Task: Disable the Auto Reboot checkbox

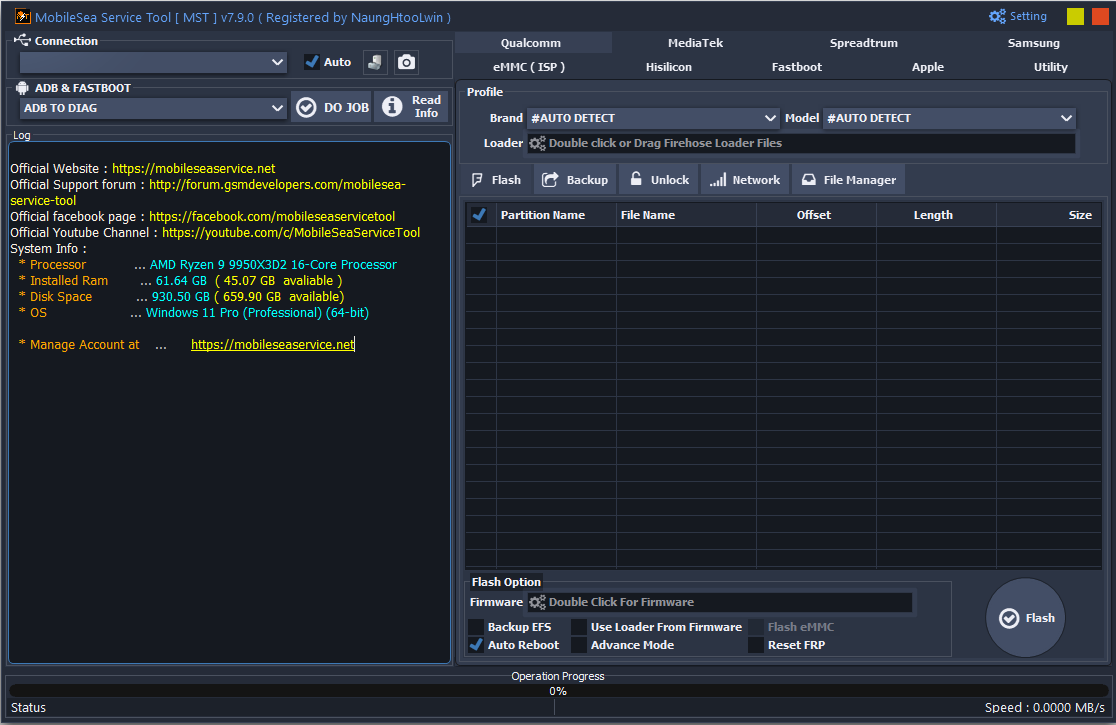Action: 475,645
